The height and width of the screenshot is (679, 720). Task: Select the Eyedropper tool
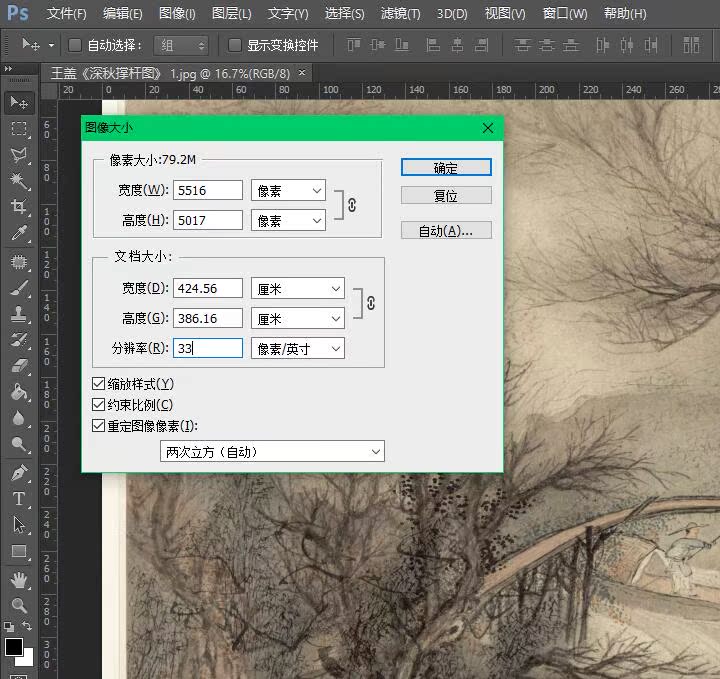click(x=19, y=233)
